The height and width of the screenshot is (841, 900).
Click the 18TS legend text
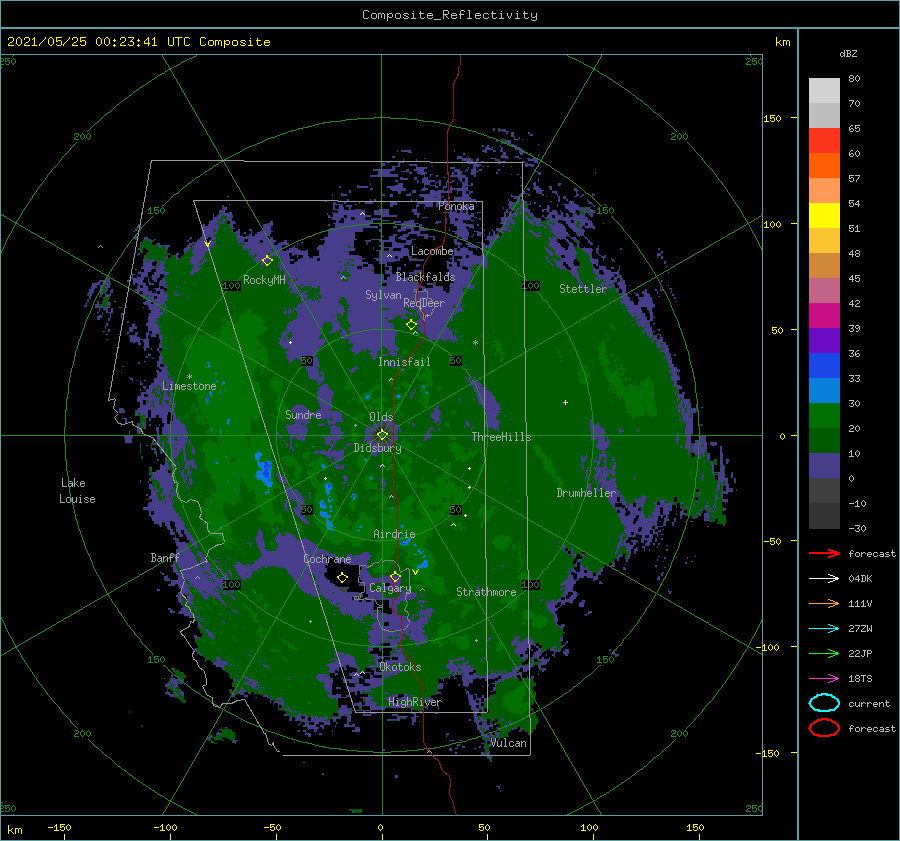860,679
